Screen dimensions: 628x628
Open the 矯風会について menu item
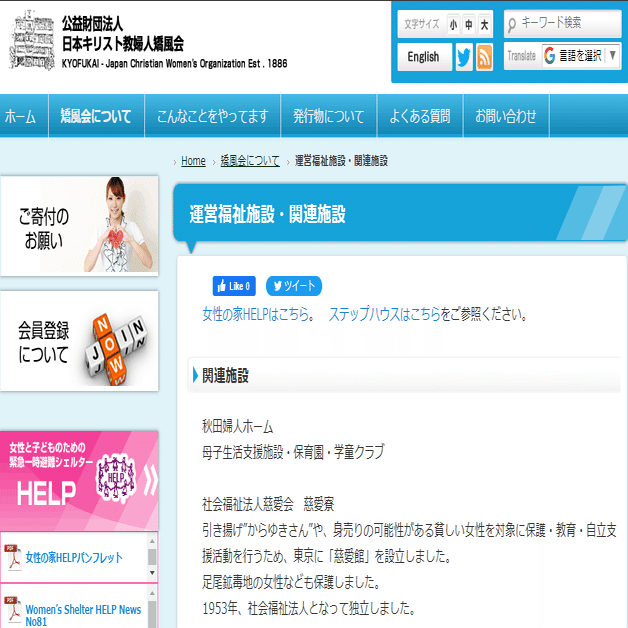coord(96,116)
